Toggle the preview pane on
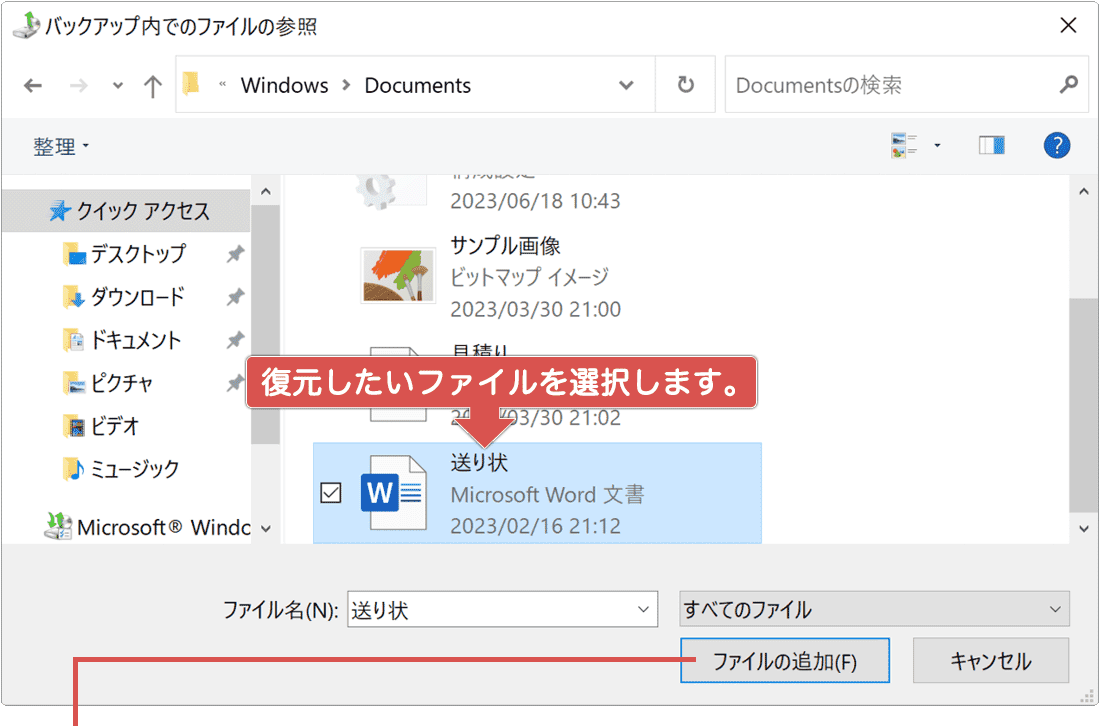 pos(992,144)
